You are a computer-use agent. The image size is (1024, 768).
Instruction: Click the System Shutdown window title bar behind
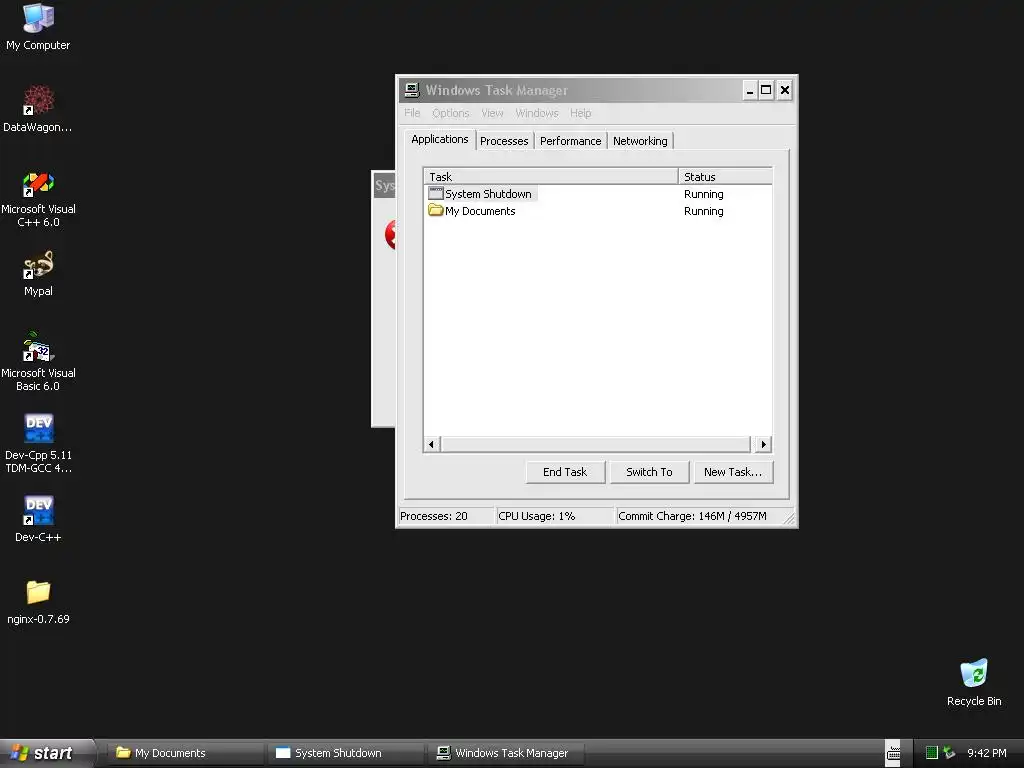pyautogui.click(x=384, y=185)
